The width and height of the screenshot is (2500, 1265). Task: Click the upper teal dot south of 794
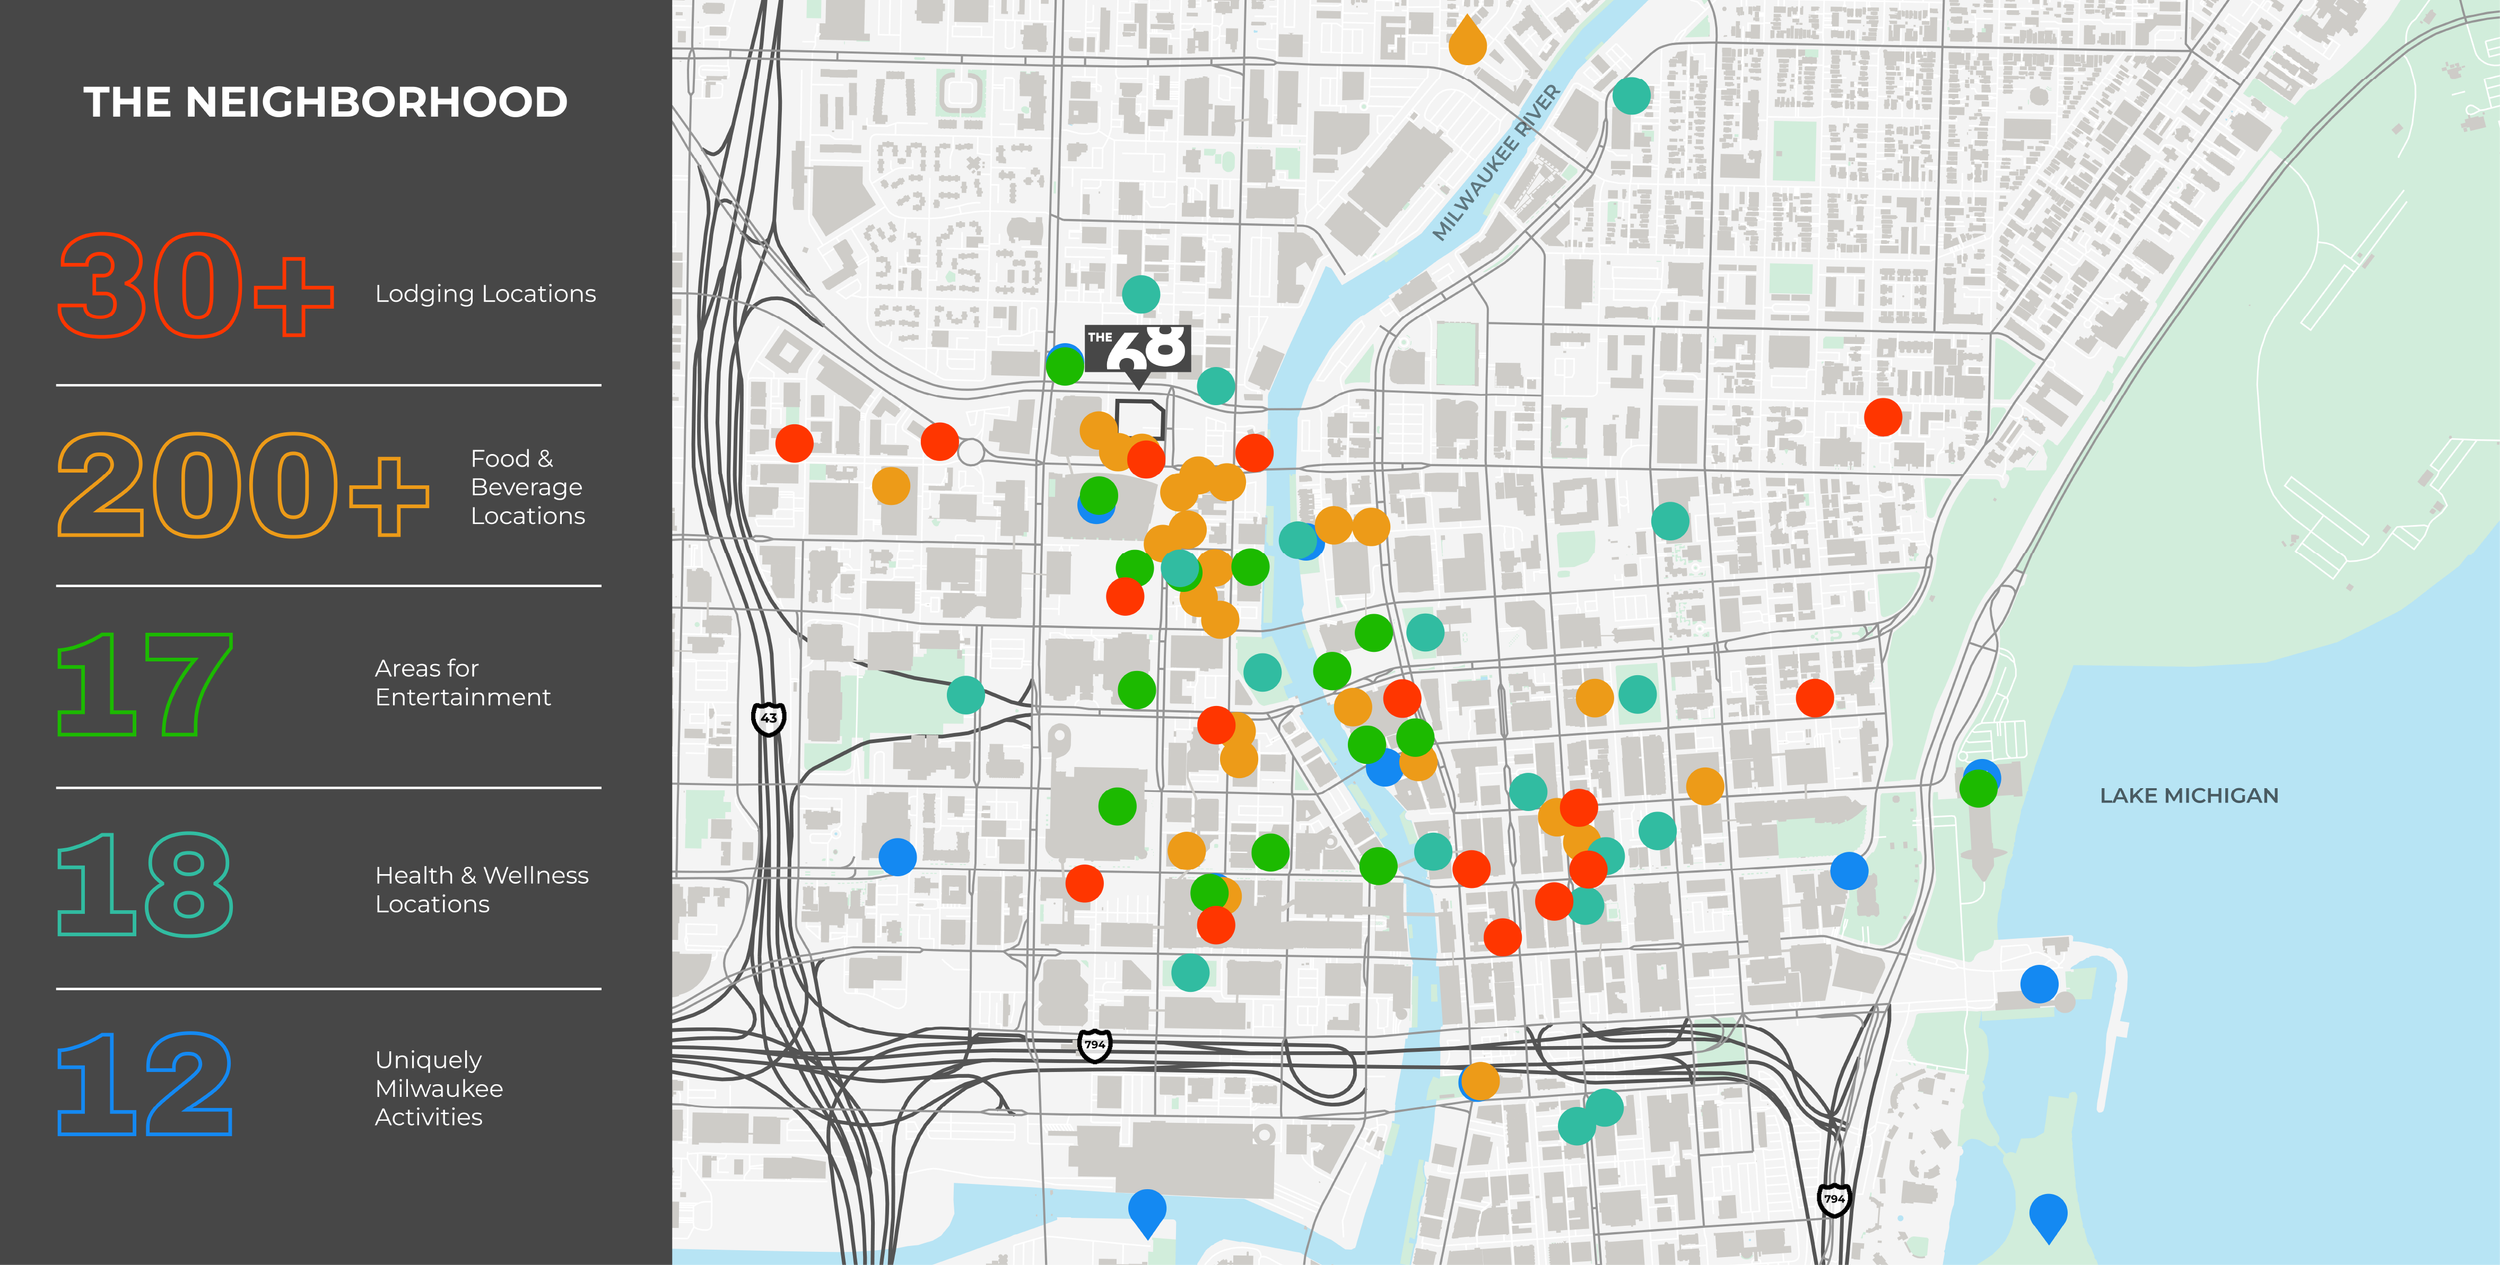(1604, 1108)
